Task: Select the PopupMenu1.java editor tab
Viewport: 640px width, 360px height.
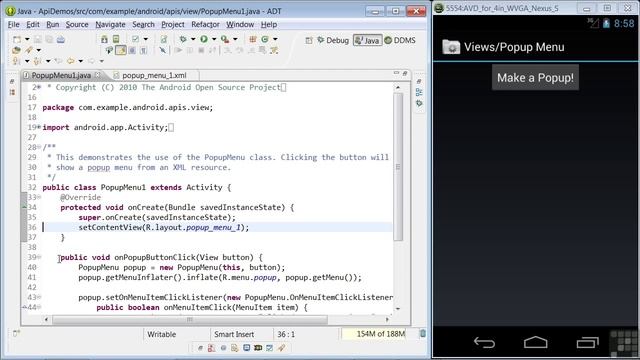Action: 61,75
